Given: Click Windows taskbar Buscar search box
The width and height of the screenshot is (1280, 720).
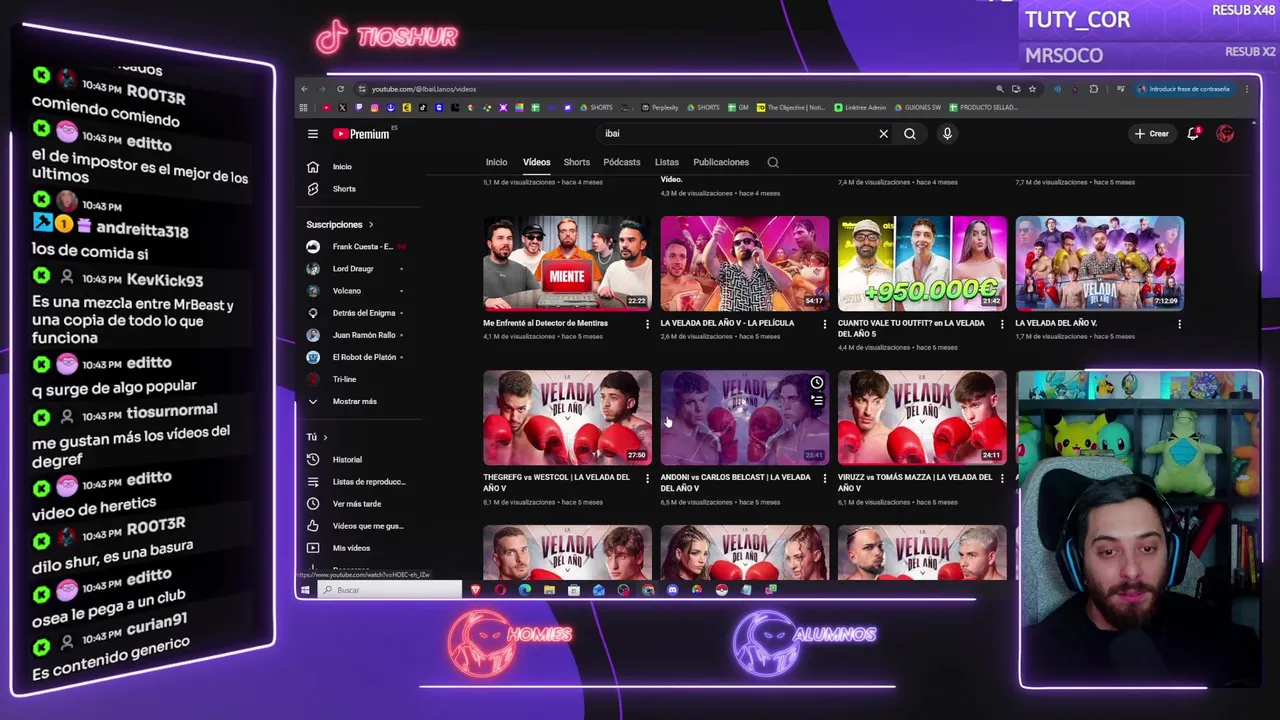Looking at the screenshot, I should click(x=389, y=590).
